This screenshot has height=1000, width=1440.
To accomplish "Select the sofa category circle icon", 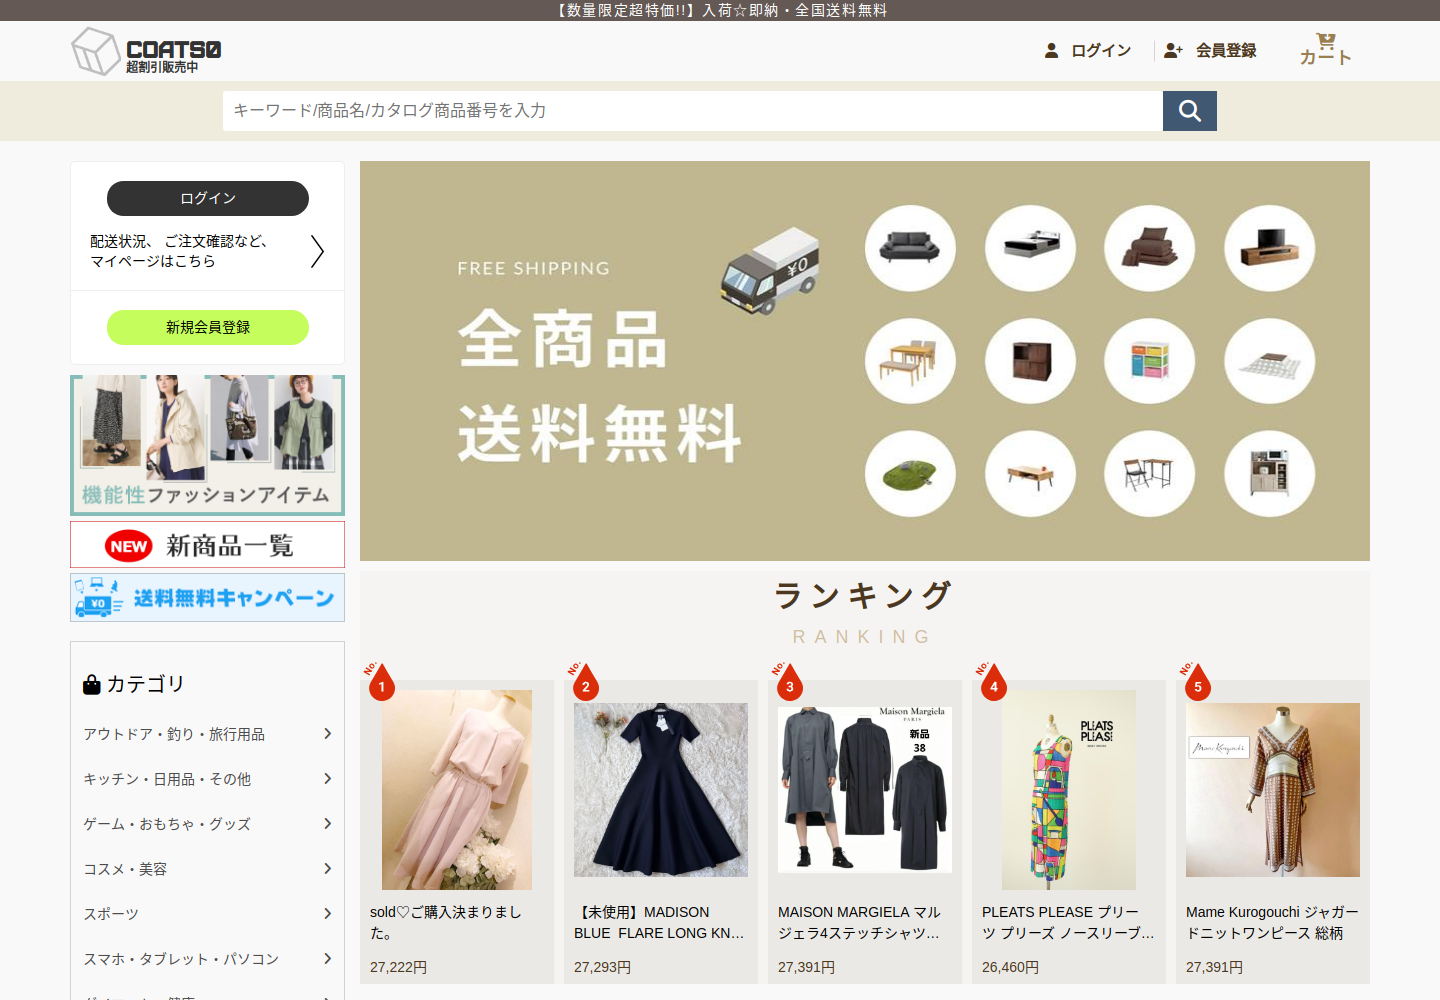I will pyautogui.click(x=910, y=248).
